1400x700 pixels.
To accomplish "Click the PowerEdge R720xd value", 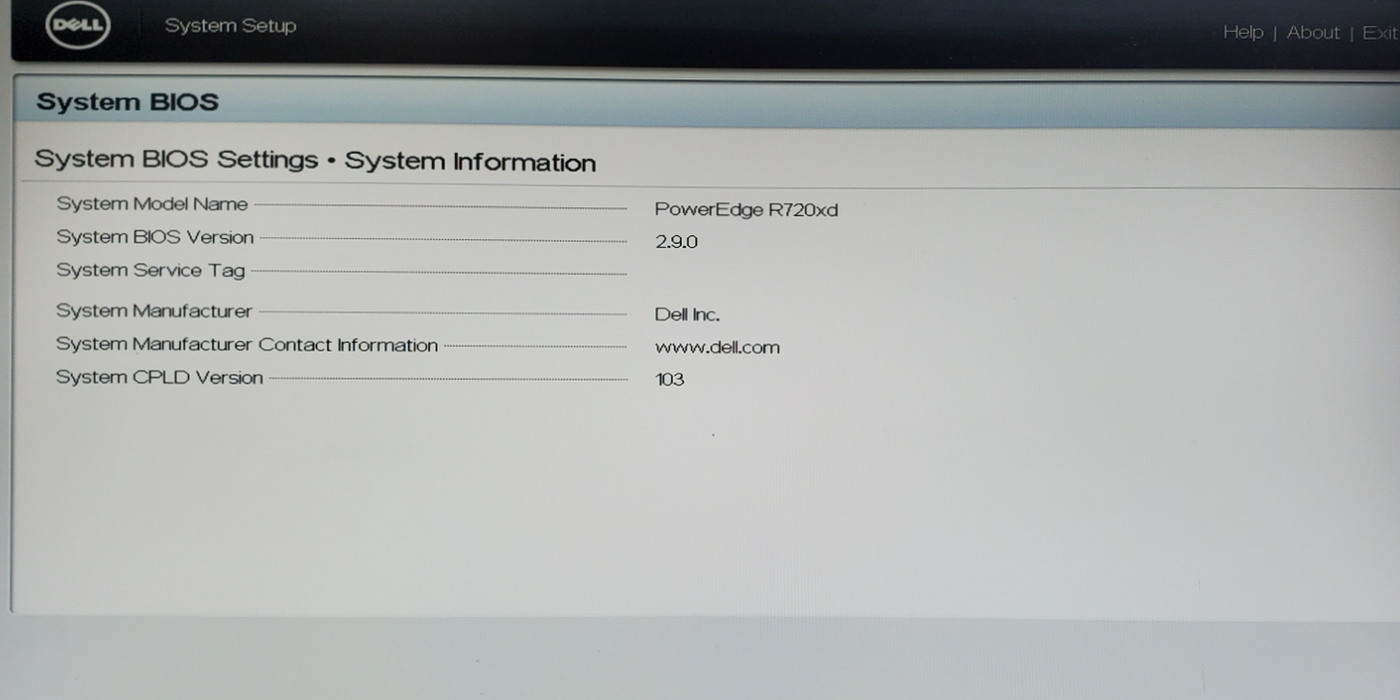I will point(746,210).
